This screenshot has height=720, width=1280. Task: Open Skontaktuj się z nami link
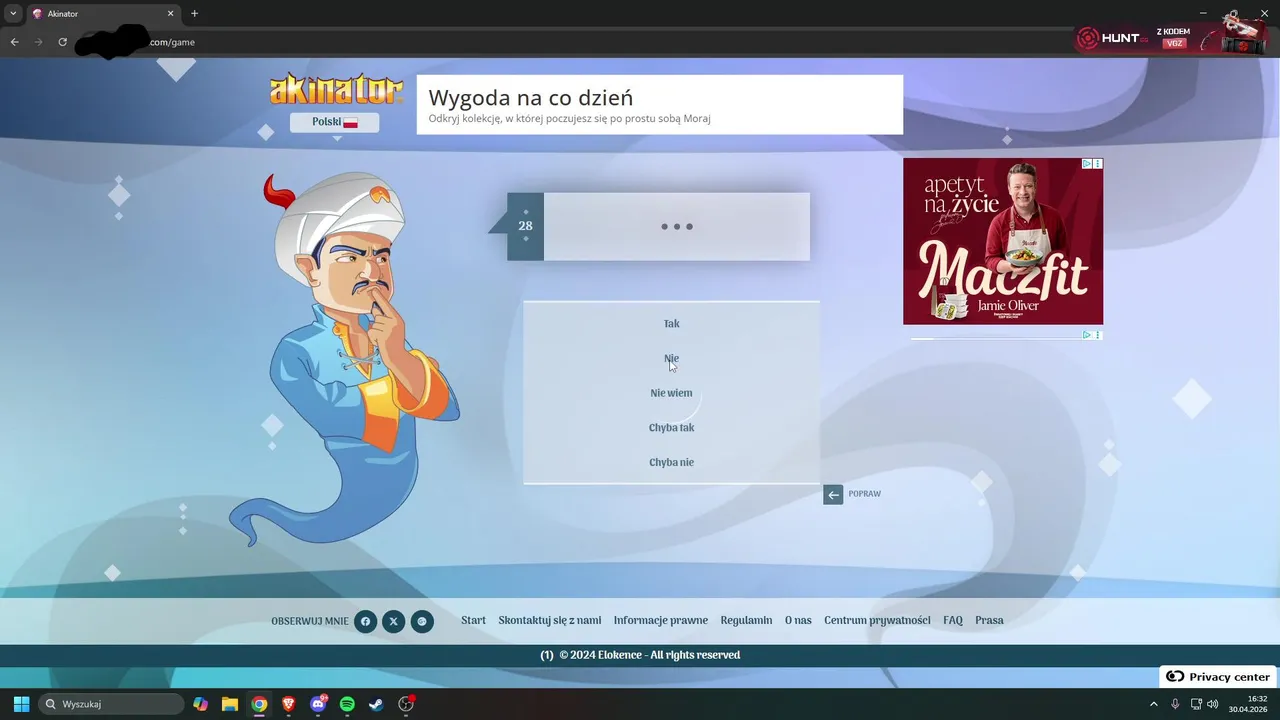pyautogui.click(x=550, y=620)
